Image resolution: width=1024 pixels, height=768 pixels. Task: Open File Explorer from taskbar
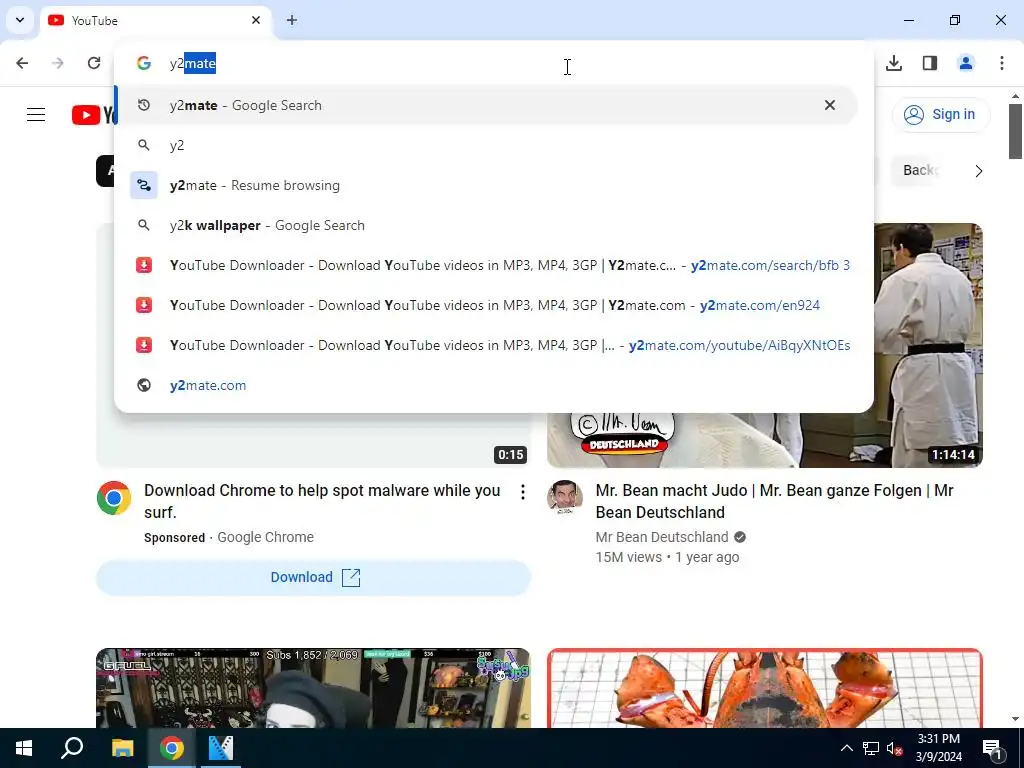[x=122, y=748]
